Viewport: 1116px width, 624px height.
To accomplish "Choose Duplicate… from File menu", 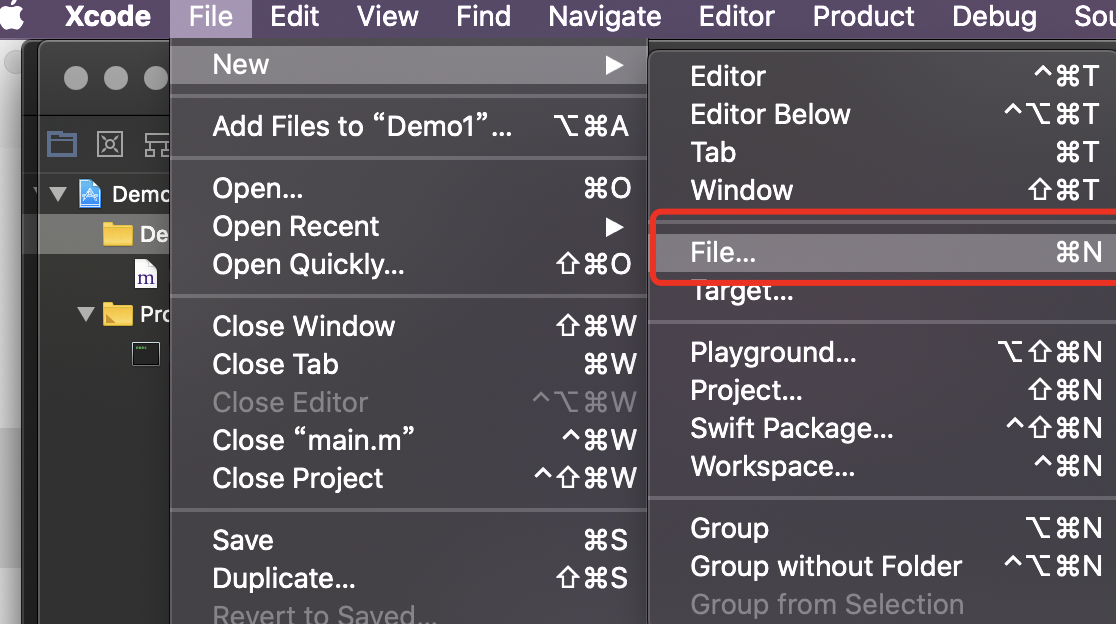I will (x=409, y=578).
